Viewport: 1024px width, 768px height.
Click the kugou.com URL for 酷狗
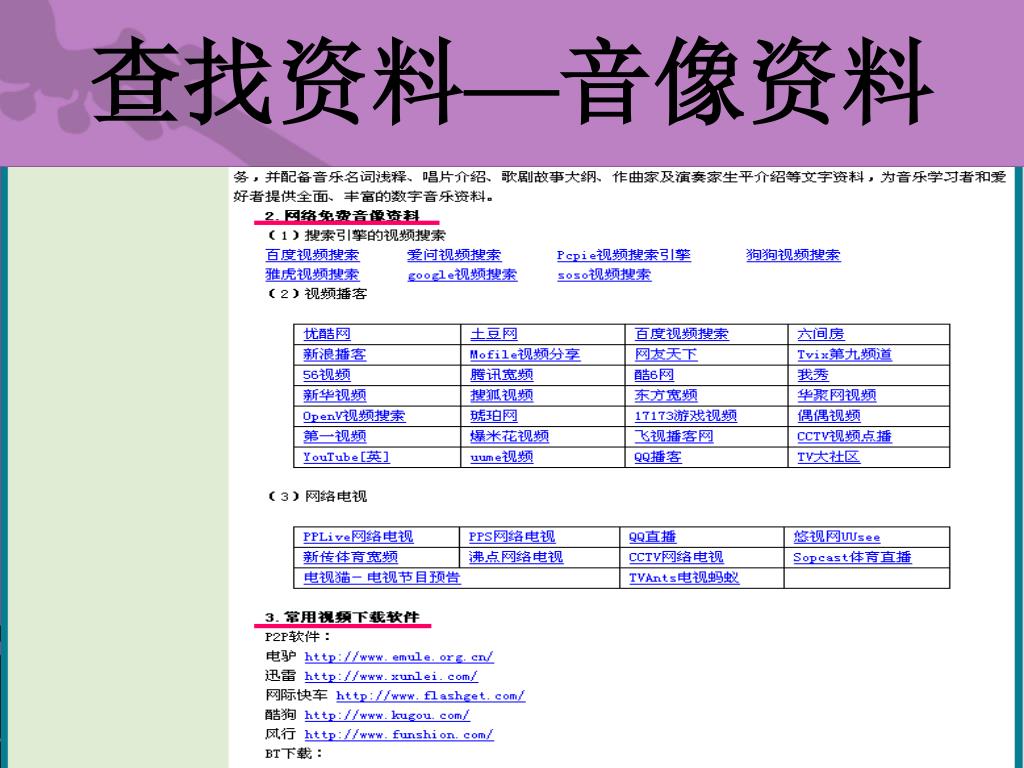[387, 715]
